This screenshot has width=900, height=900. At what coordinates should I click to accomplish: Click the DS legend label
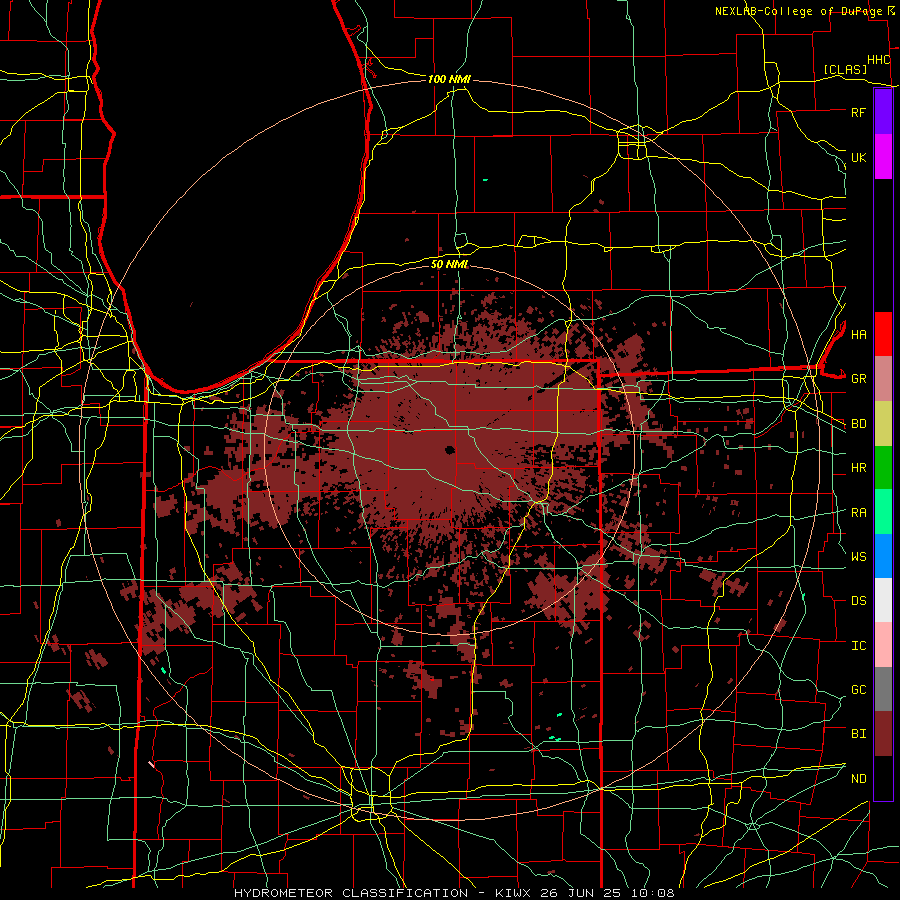(858, 601)
